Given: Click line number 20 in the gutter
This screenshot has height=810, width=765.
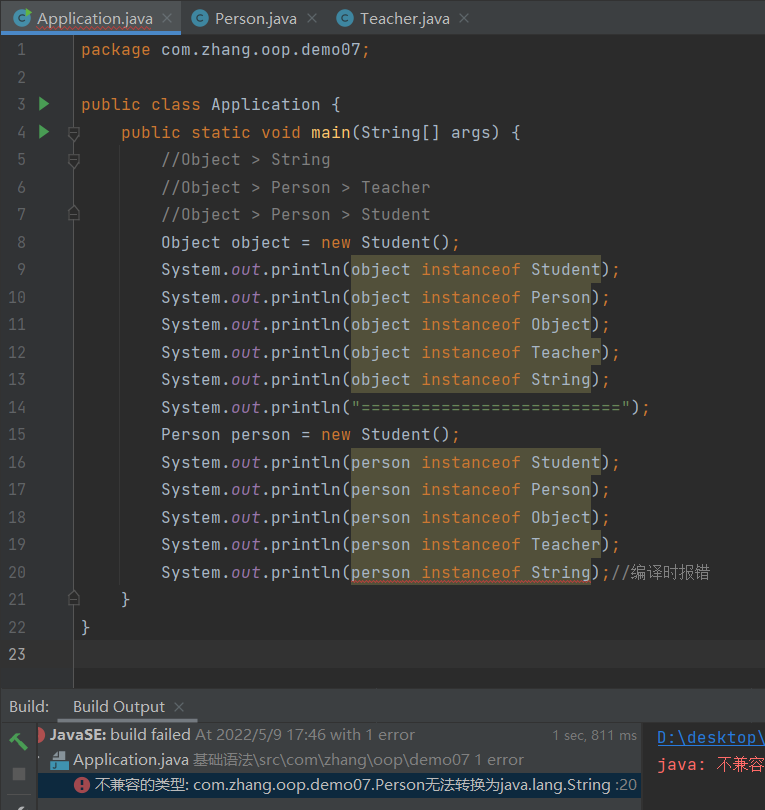Looking at the screenshot, I should [x=17, y=572].
